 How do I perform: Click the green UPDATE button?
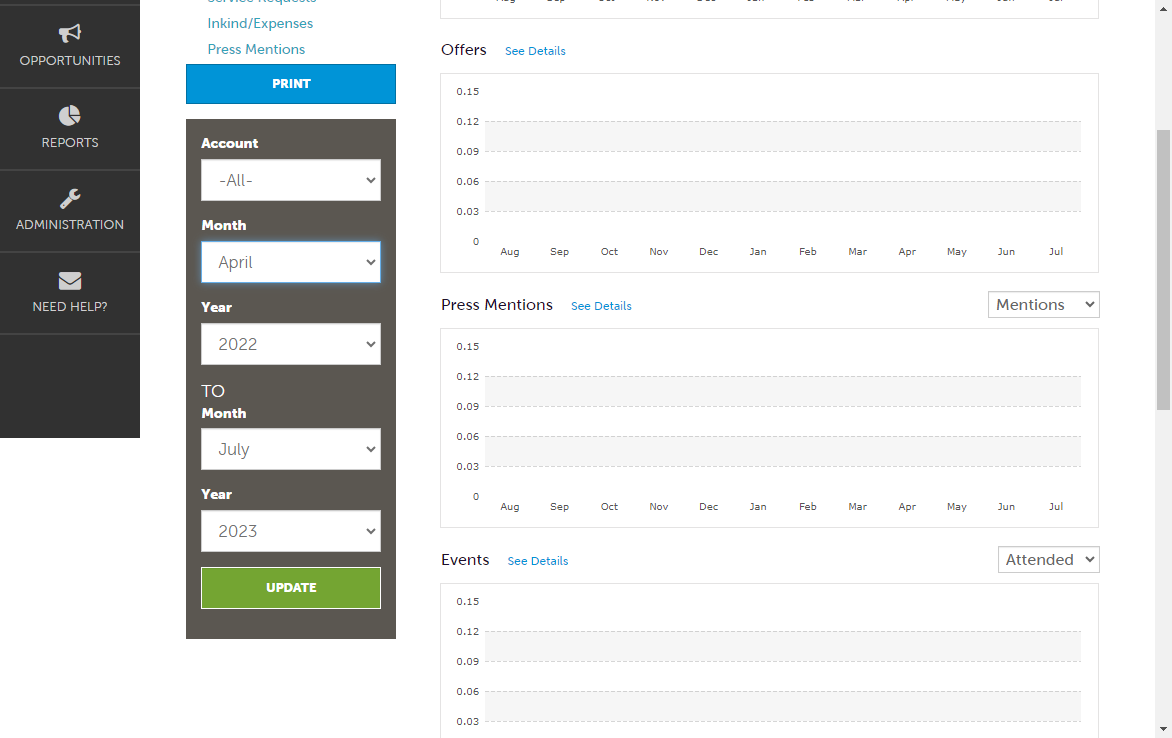tap(291, 588)
